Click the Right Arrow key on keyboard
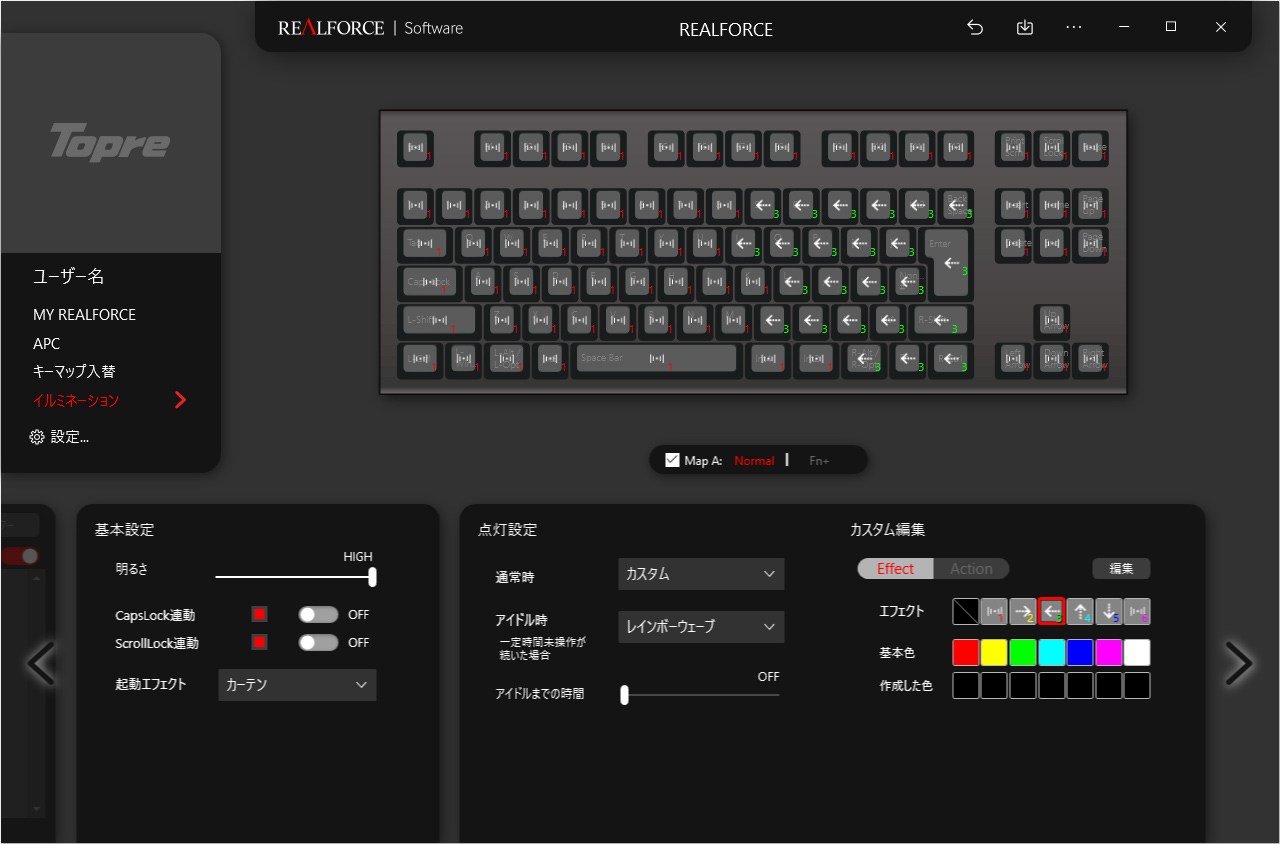Viewport: 1280px width, 844px height. (x=1090, y=359)
